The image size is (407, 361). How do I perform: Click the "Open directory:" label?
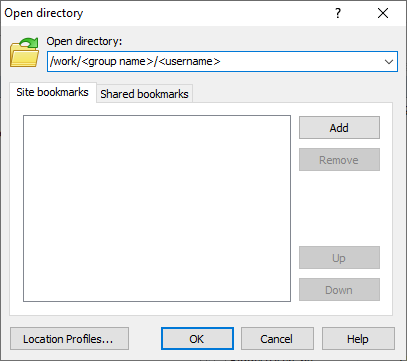pos(84,41)
